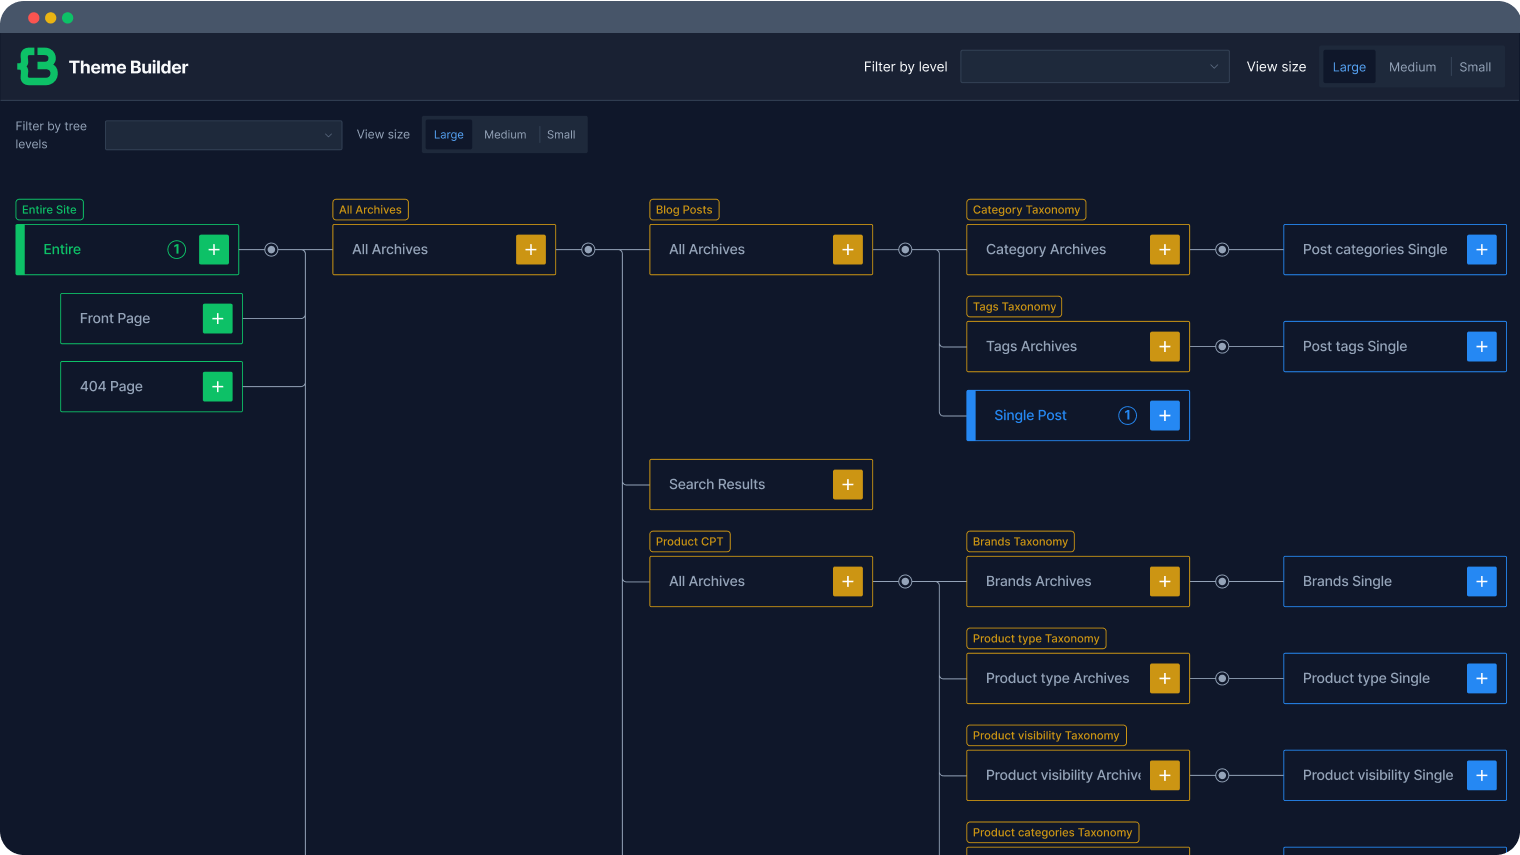Image resolution: width=1520 pixels, height=855 pixels.
Task: Click the green macOS zoom window button
Action: click(67, 18)
